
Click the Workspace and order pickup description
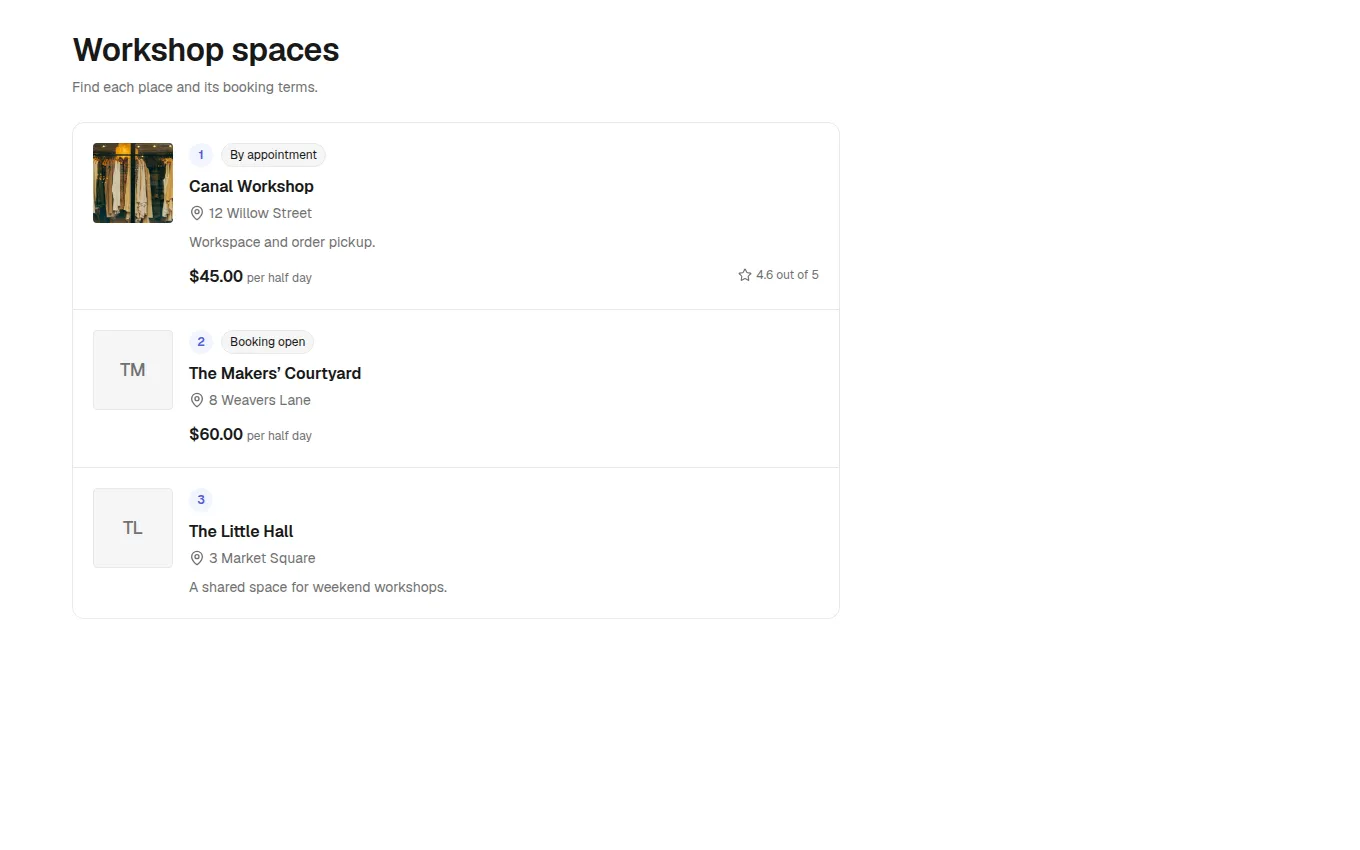tap(282, 242)
